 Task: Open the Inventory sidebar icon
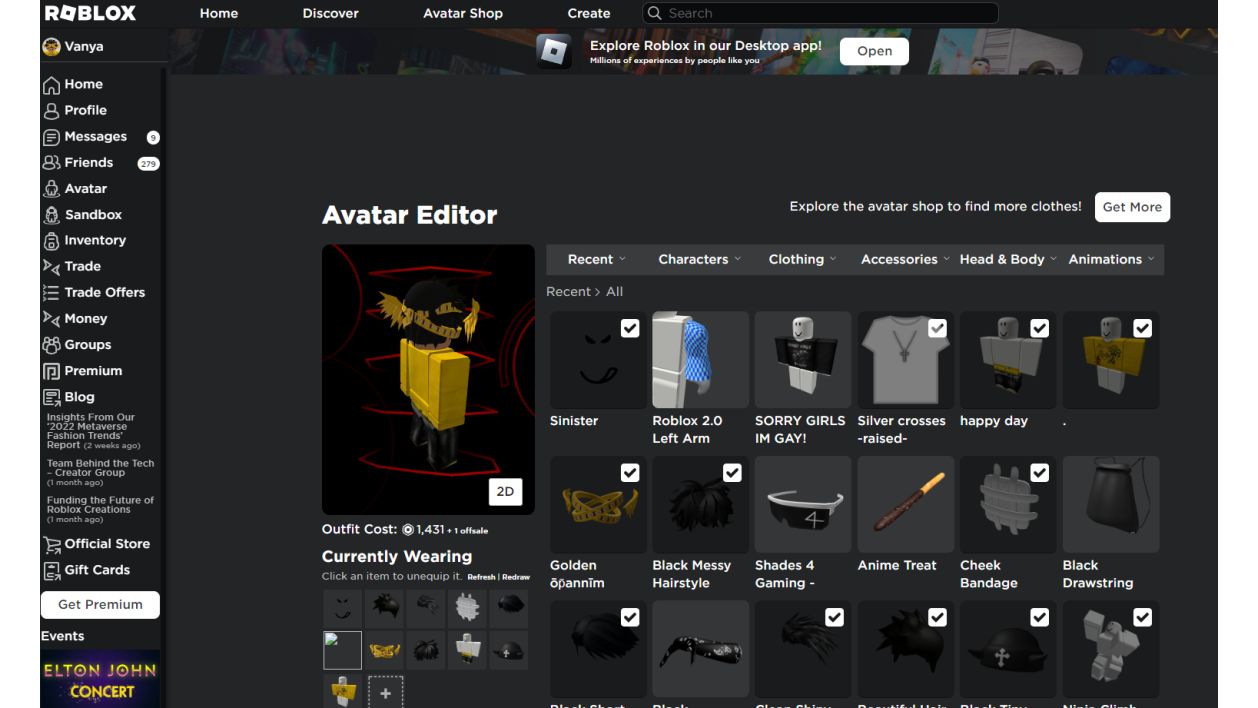pos(51,241)
